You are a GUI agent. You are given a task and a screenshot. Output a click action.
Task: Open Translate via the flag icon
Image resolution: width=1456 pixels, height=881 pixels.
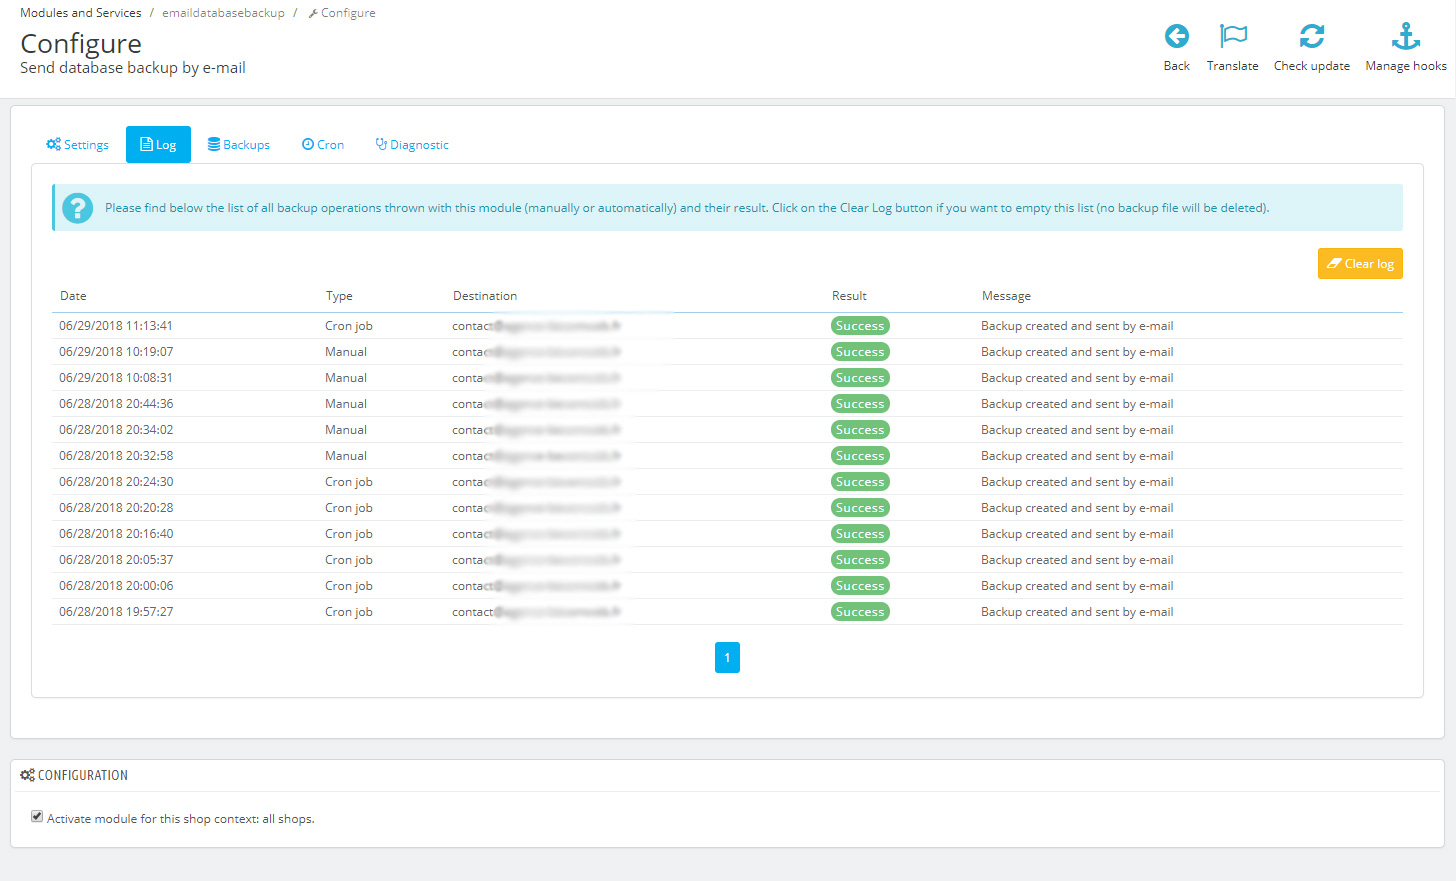click(x=1233, y=37)
